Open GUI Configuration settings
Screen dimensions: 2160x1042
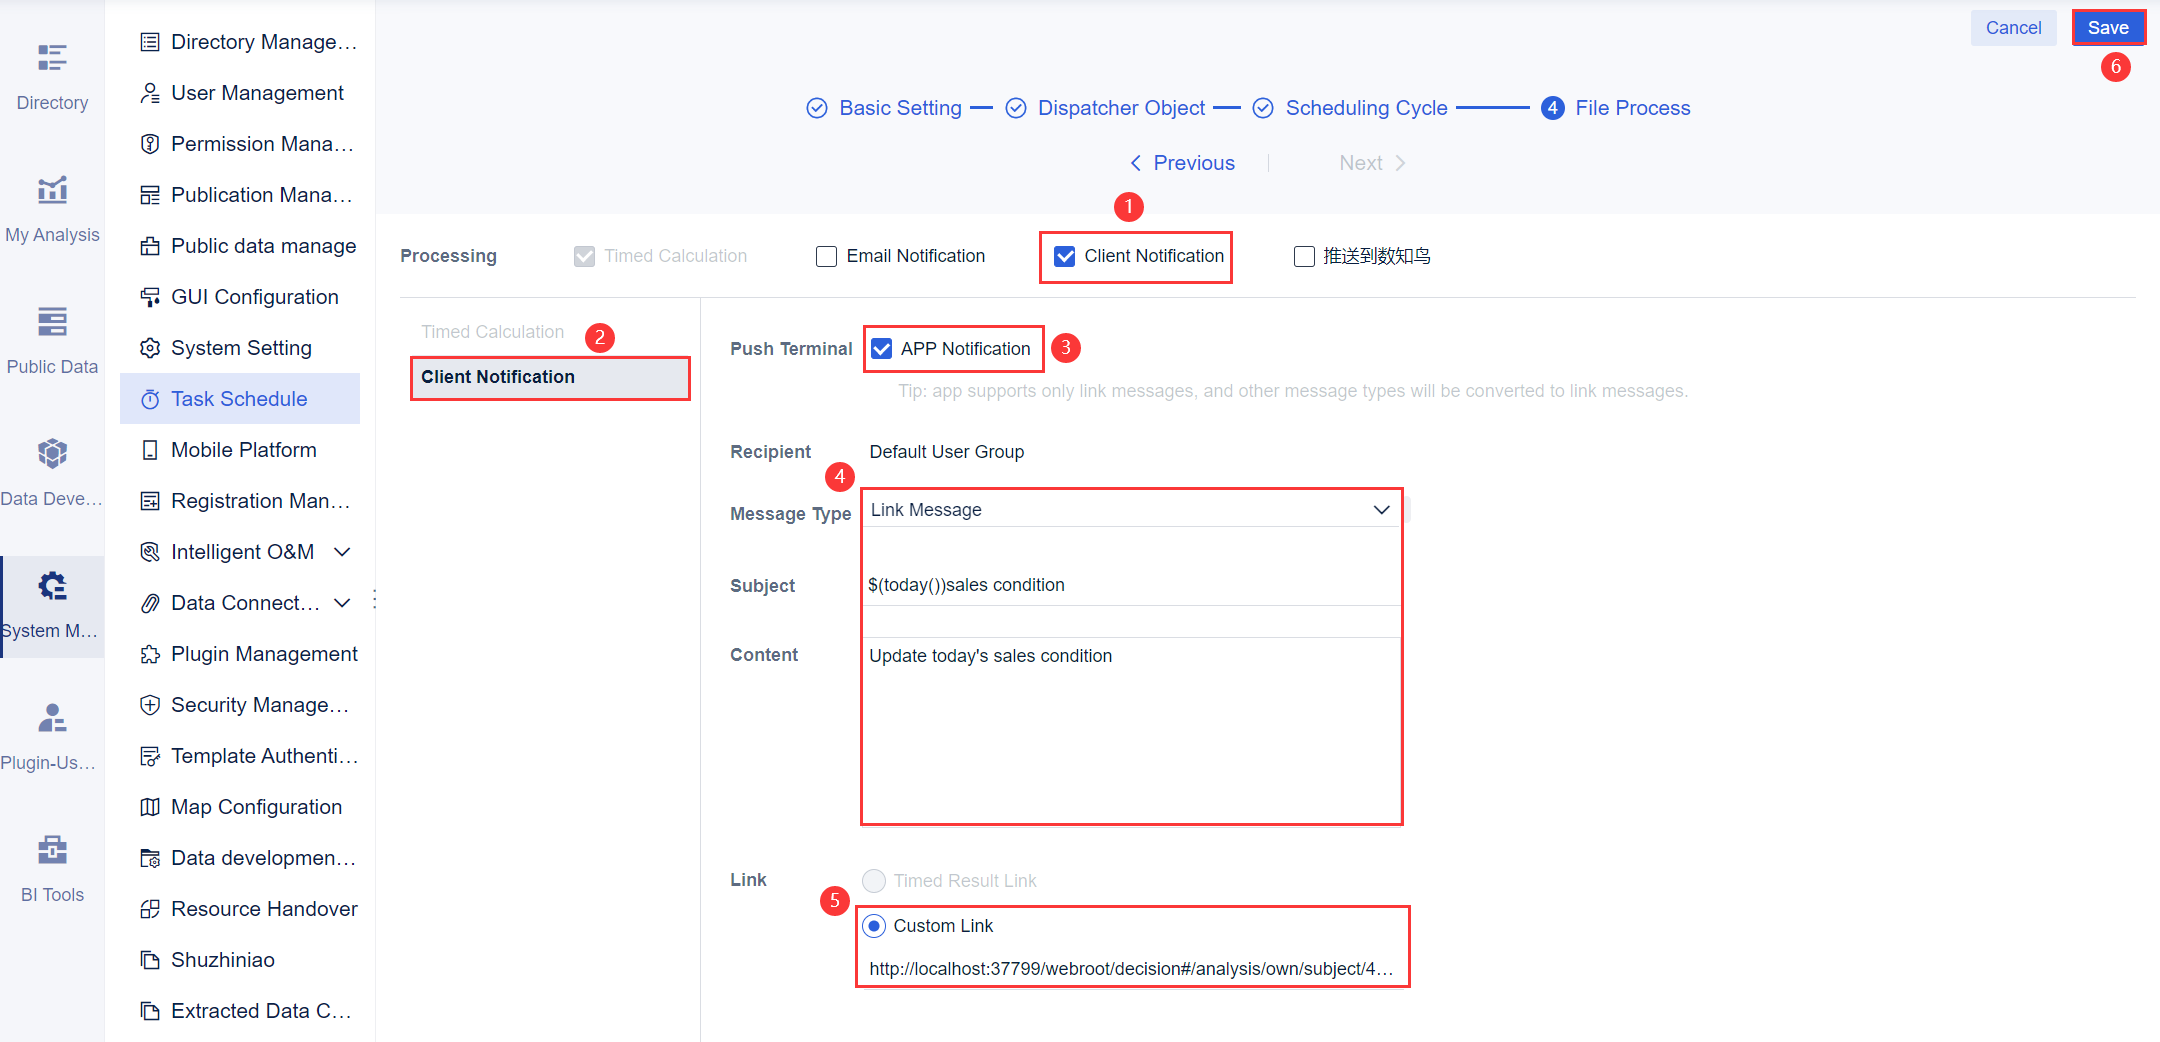[254, 296]
